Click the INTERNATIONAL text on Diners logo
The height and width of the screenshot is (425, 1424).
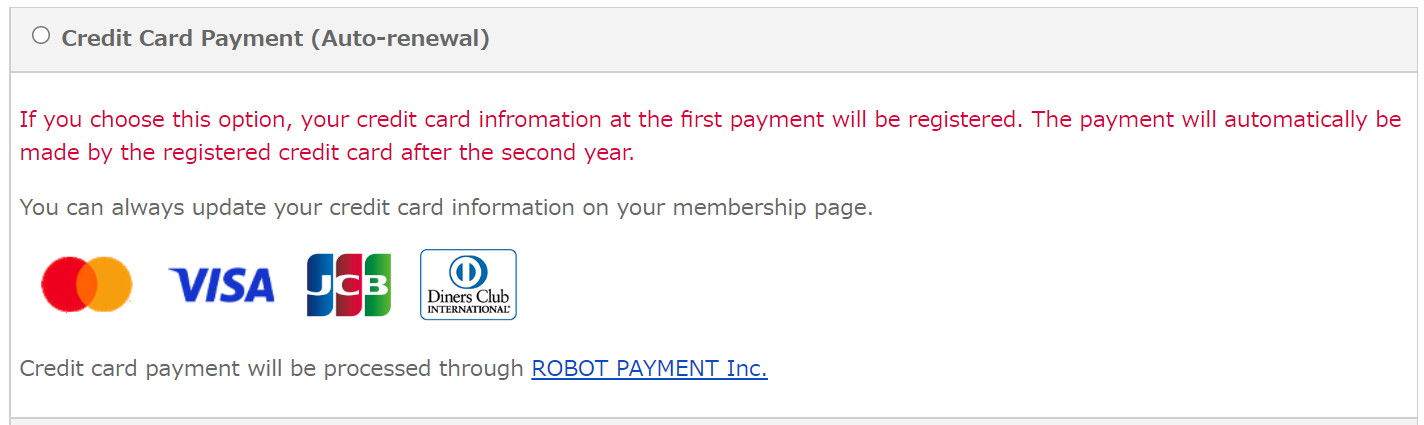(468, 310)
